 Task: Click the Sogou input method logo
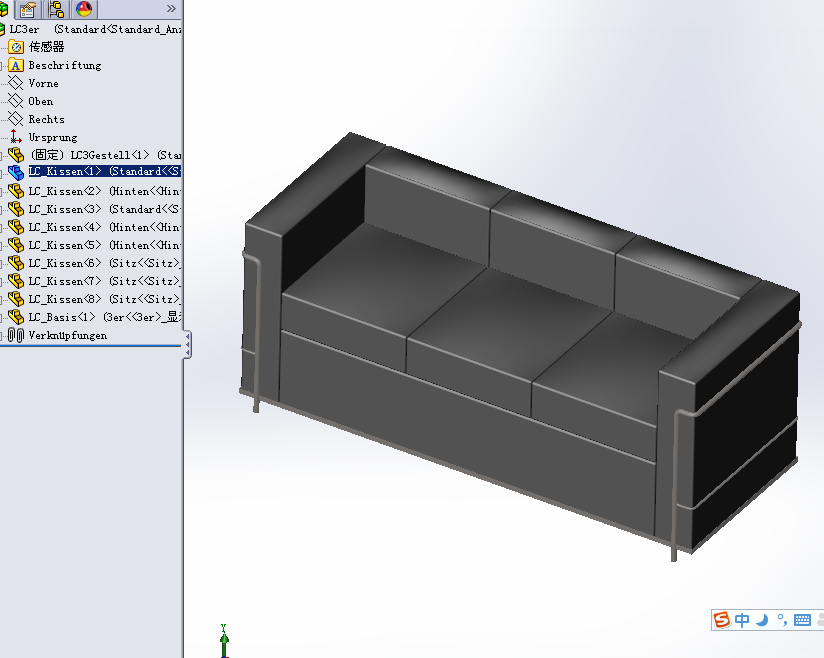[x=722, y=620]
